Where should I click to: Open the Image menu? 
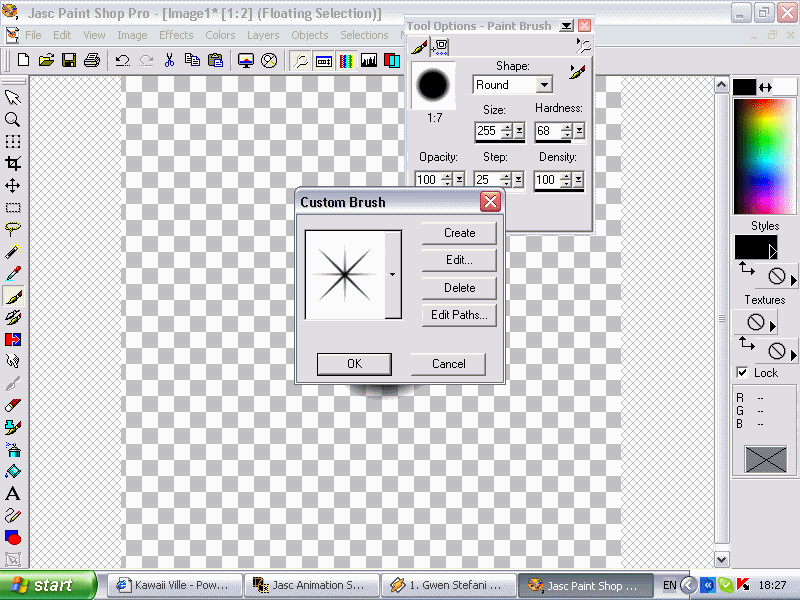[x=132, y=35]
